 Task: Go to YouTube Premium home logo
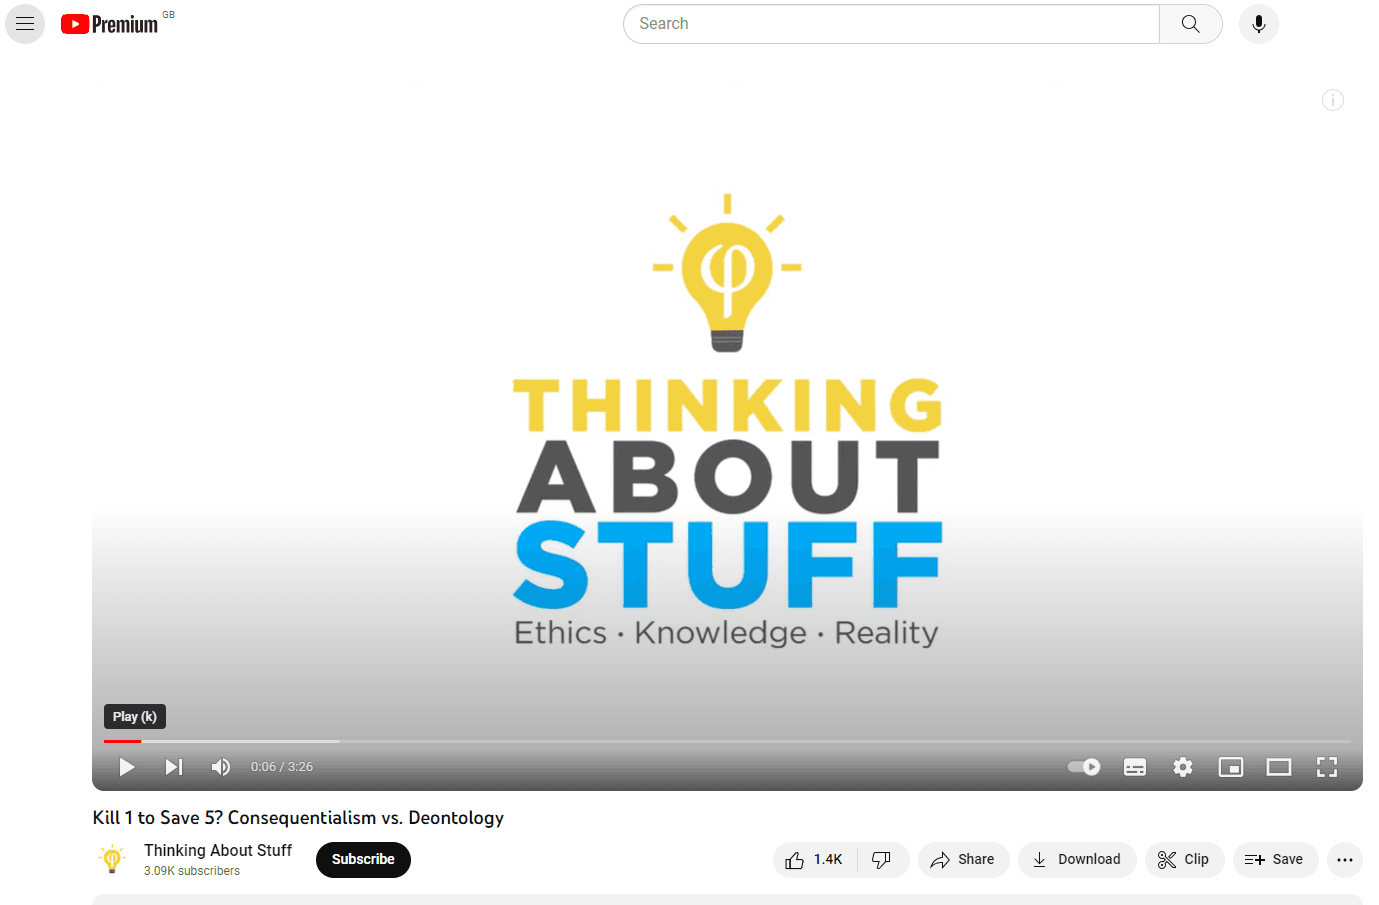110,24
